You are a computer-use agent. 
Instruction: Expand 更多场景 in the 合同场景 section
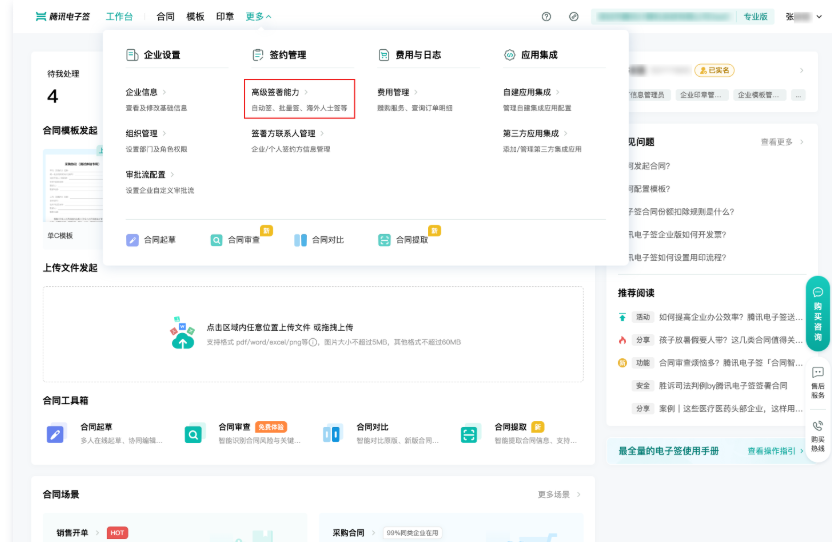pyautogui.click(x=559, y=494)
